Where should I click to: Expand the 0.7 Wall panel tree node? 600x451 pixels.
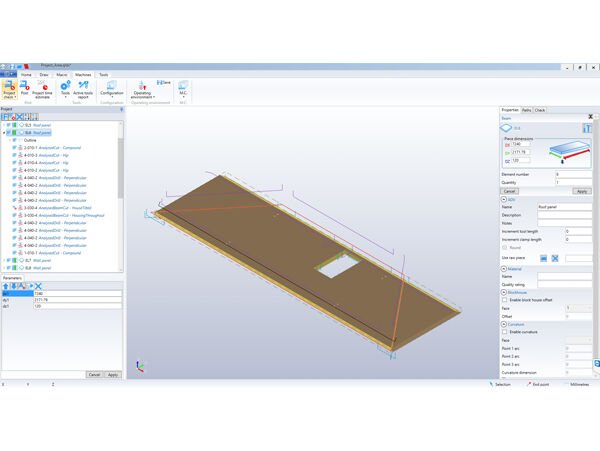4,260
